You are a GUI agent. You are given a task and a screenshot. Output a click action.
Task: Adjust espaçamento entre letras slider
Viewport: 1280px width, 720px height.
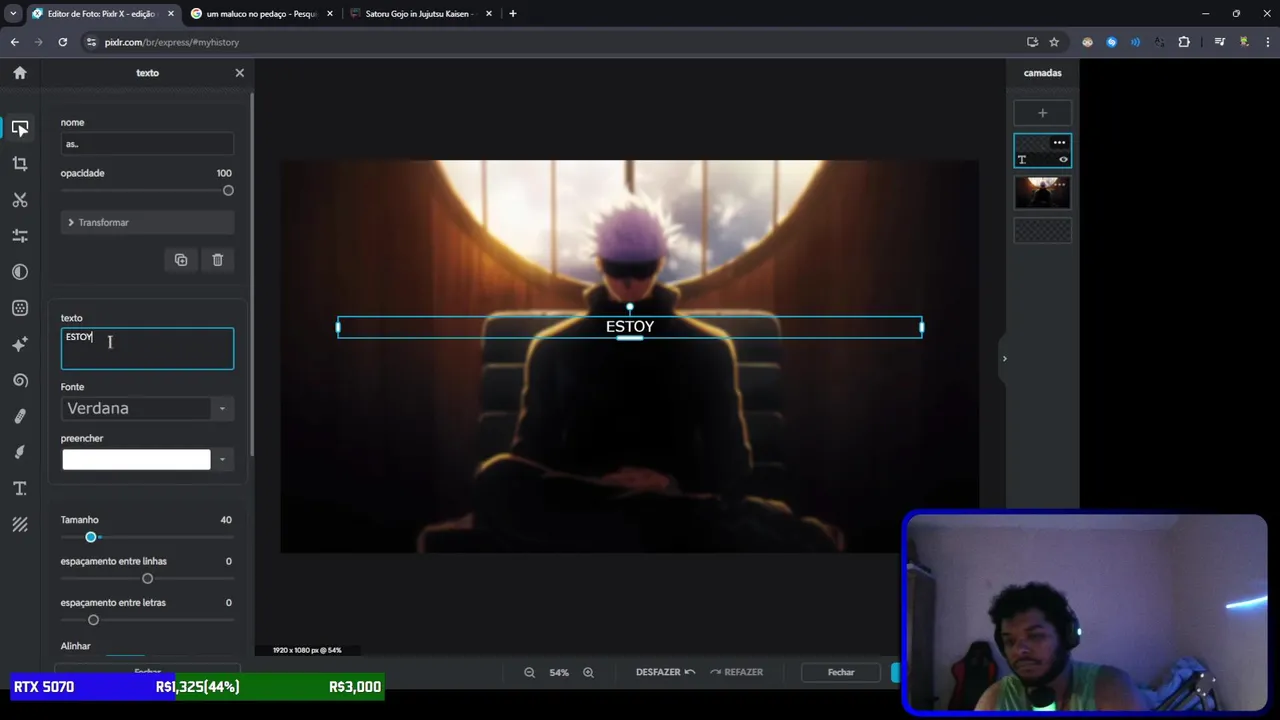(93, 620)
